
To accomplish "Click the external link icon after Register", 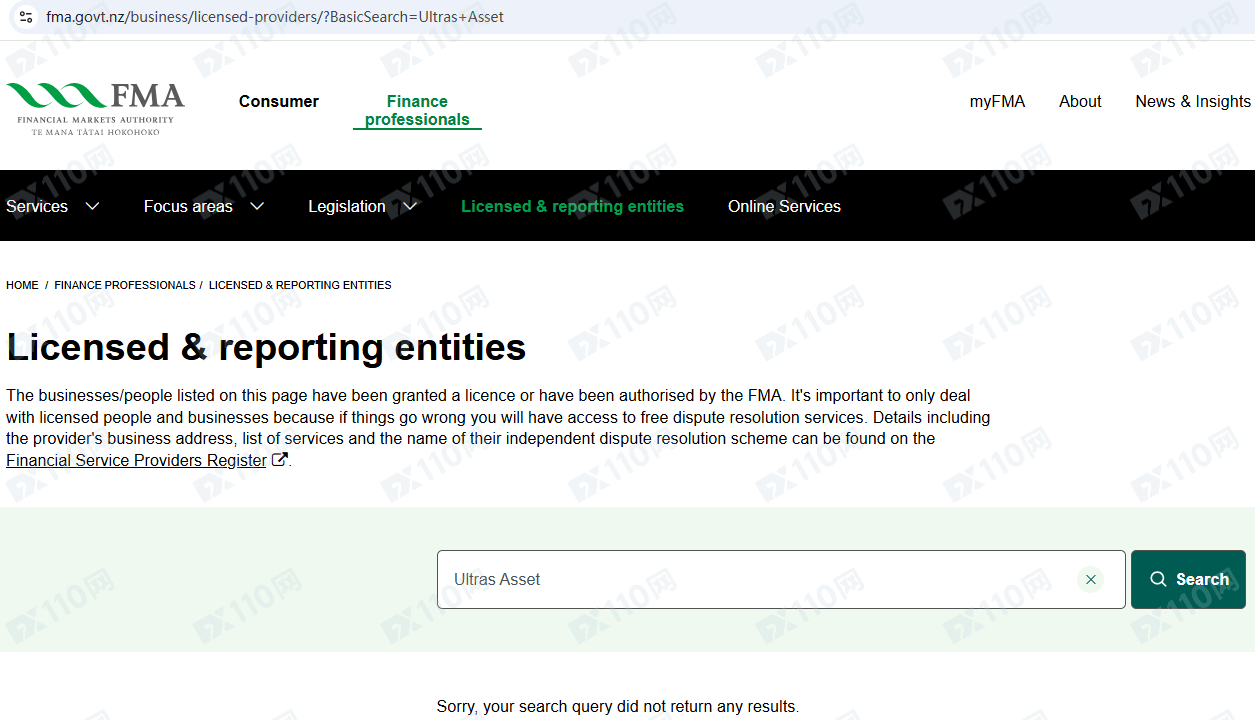I will [280, 460].
